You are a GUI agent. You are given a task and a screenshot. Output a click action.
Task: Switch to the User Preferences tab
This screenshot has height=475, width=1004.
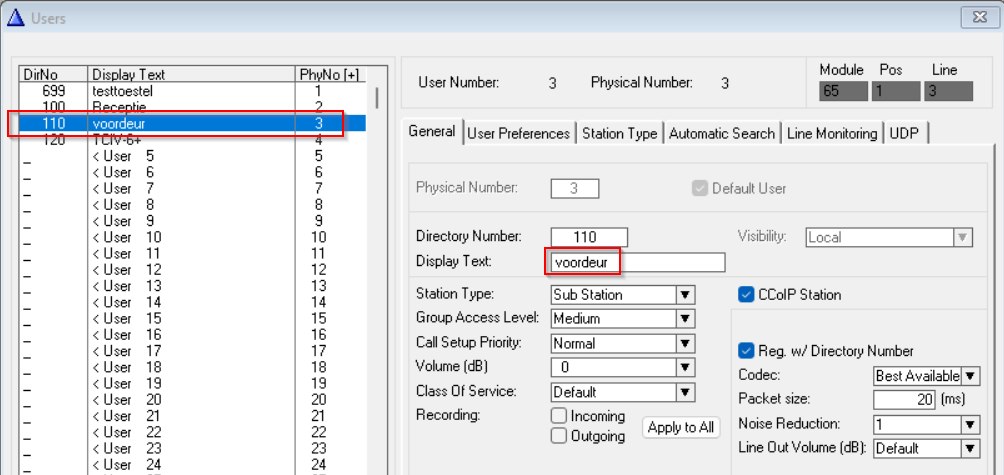point(519,133)
